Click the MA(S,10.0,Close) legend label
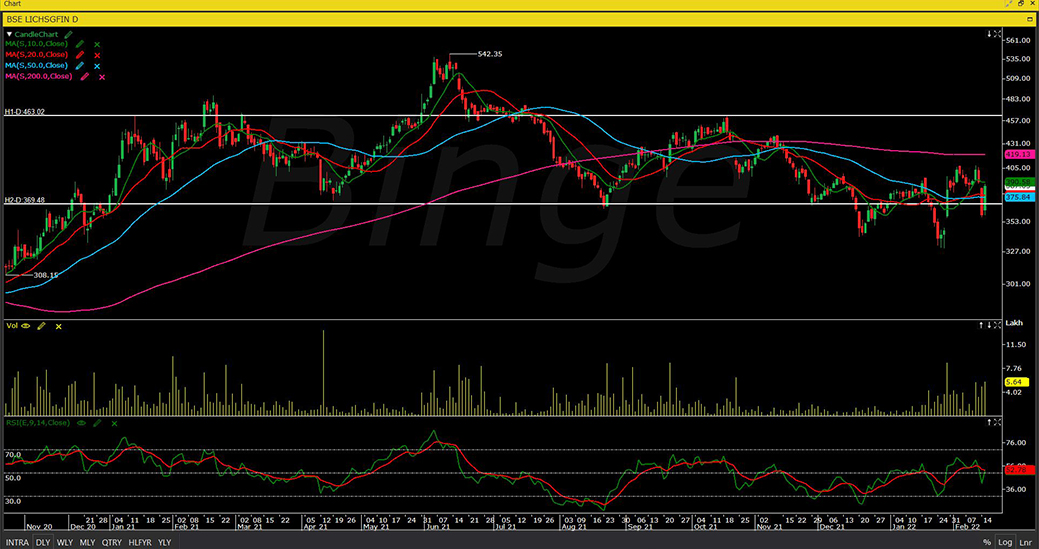Image resolution: width=1039 pixels, height=549 pixels. pos(36,44)
